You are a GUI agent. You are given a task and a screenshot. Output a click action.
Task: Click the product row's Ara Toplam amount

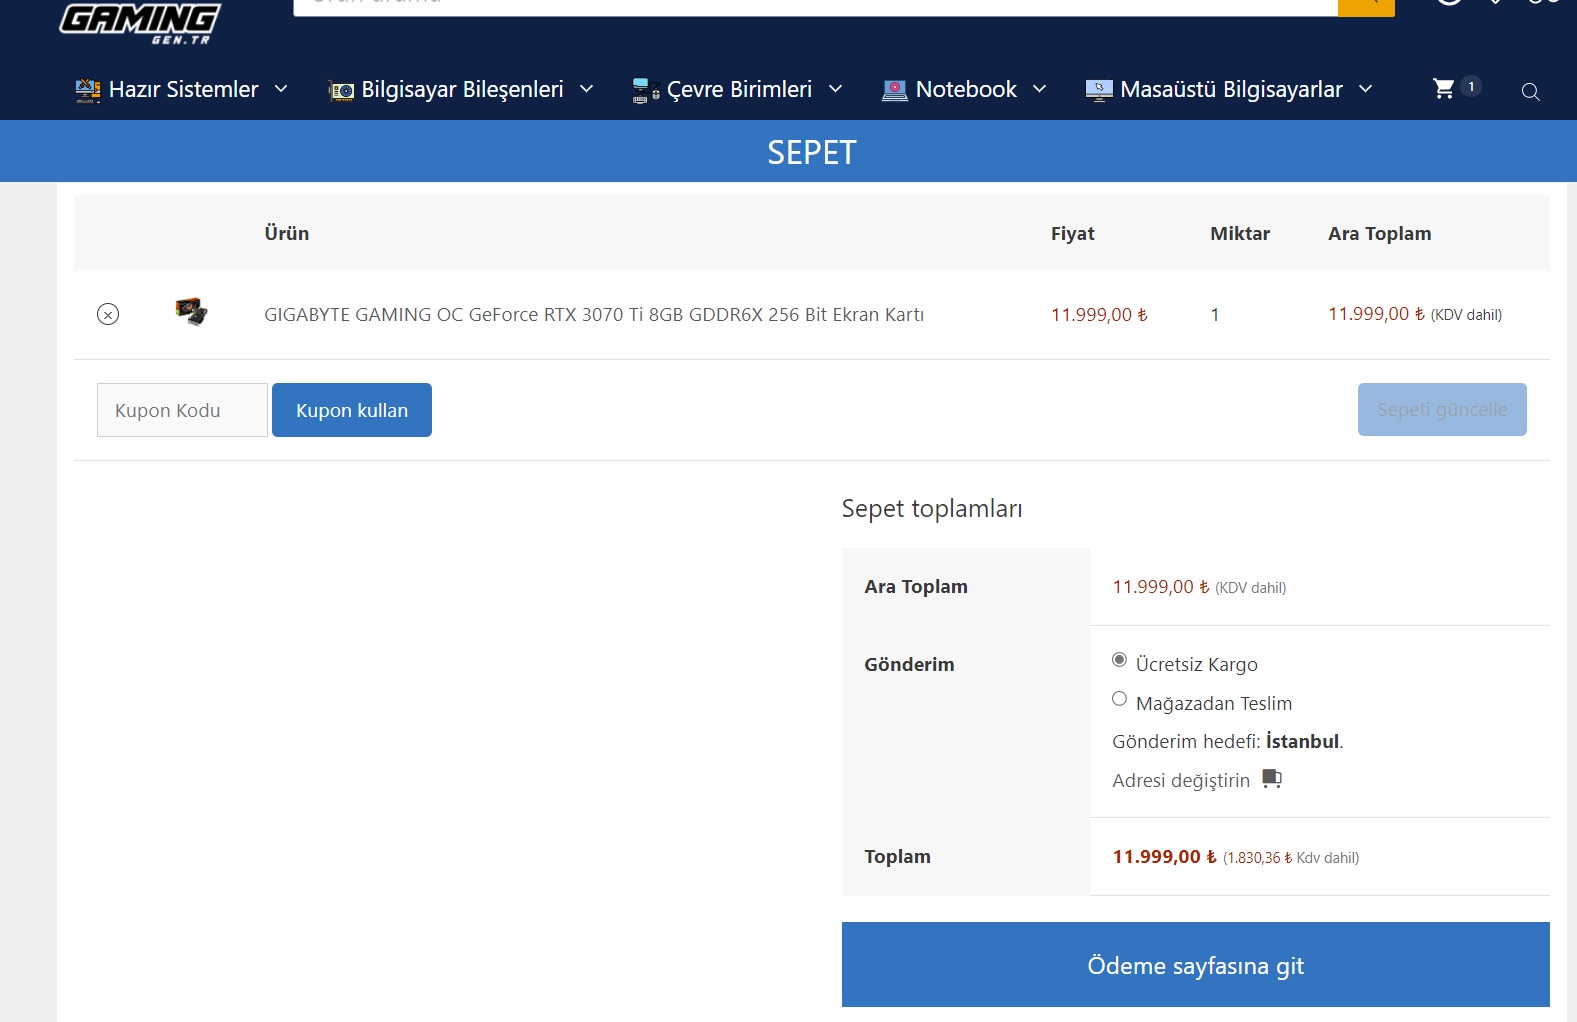point(1376,314)
